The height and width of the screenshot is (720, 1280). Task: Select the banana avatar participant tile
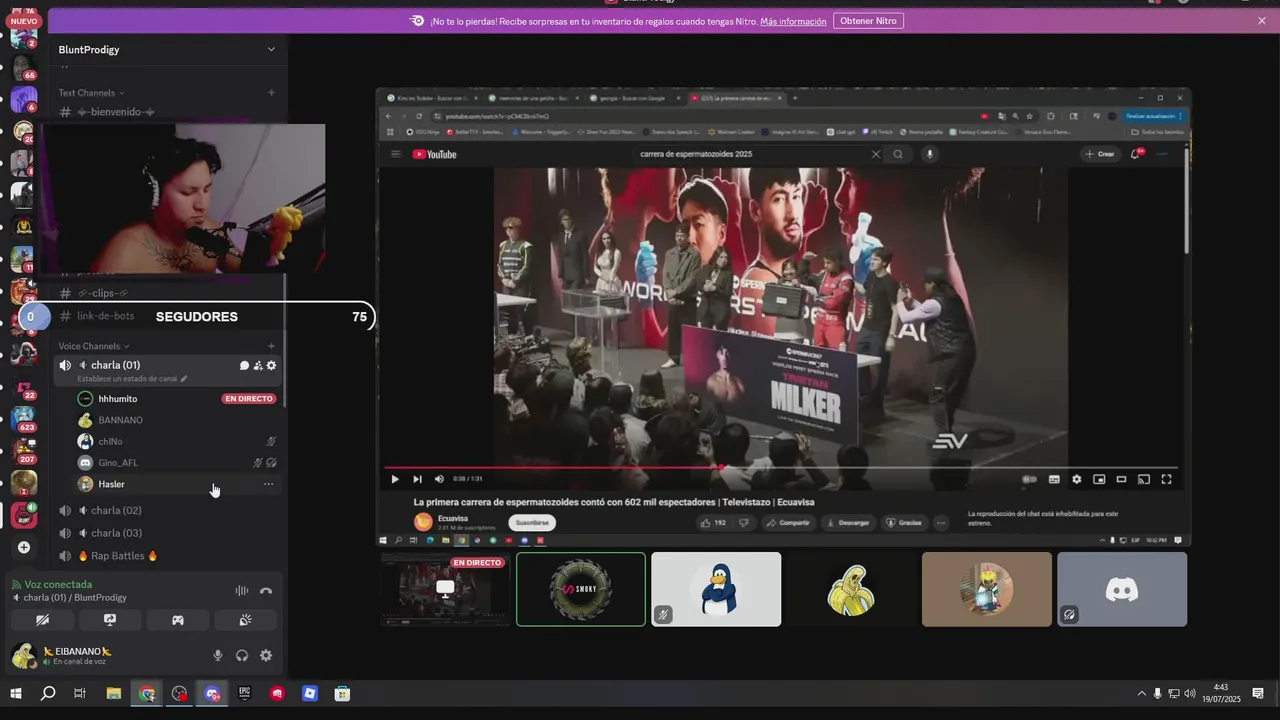851,590
